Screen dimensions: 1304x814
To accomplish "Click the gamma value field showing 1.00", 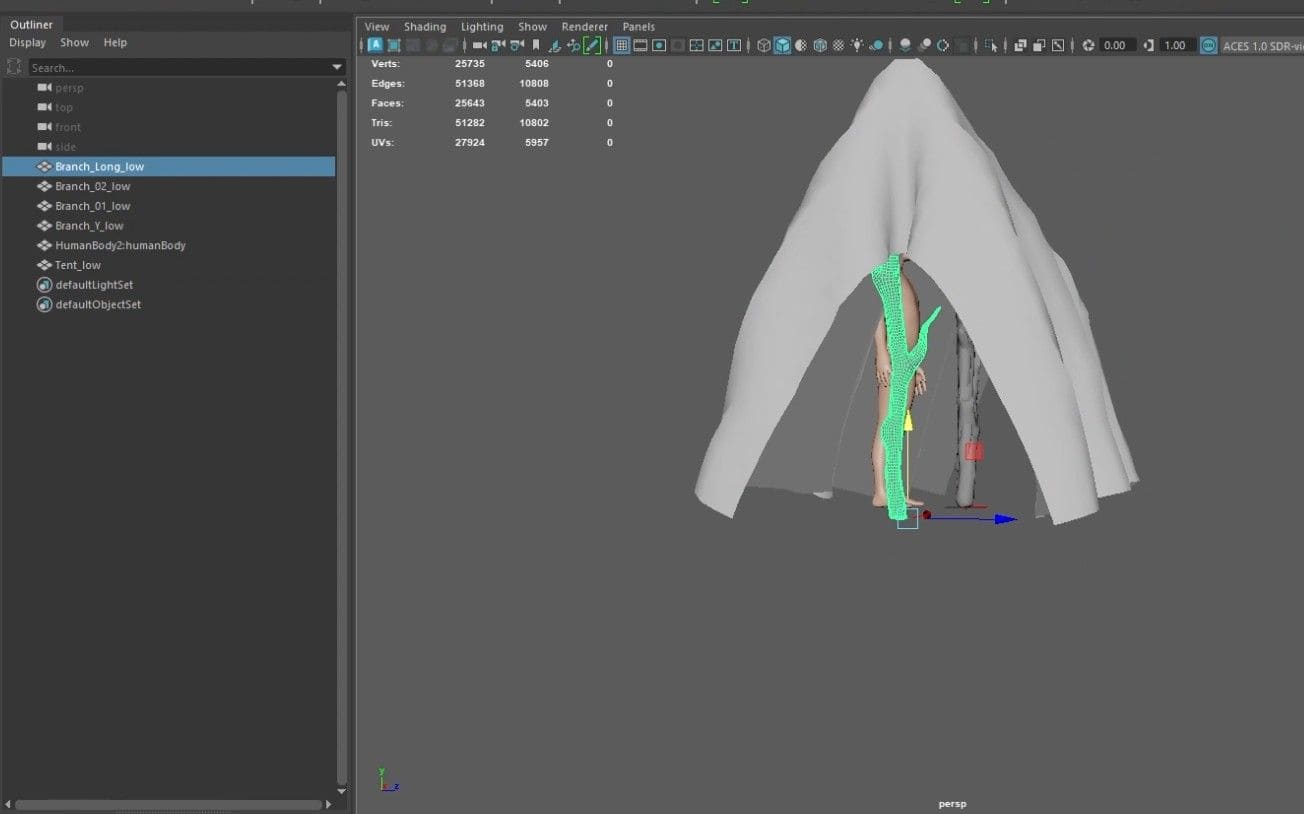I will click(1175, 46).
